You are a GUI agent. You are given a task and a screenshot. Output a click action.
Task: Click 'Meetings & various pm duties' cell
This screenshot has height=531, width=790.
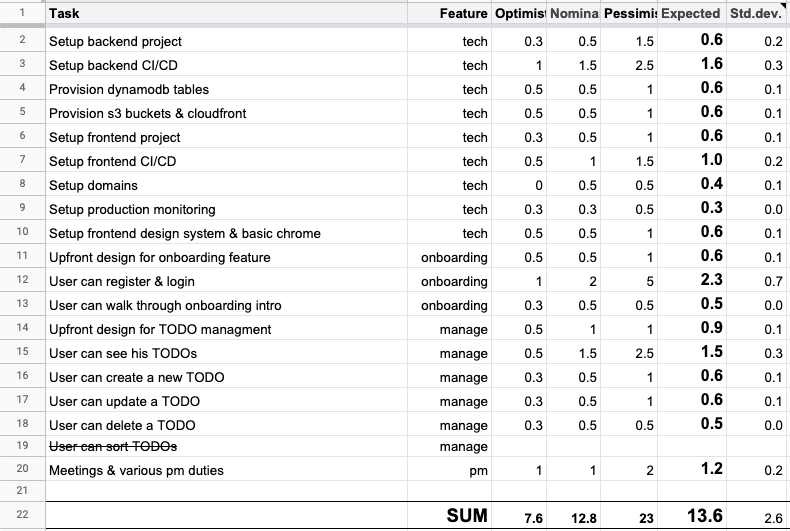pos(226,470)
